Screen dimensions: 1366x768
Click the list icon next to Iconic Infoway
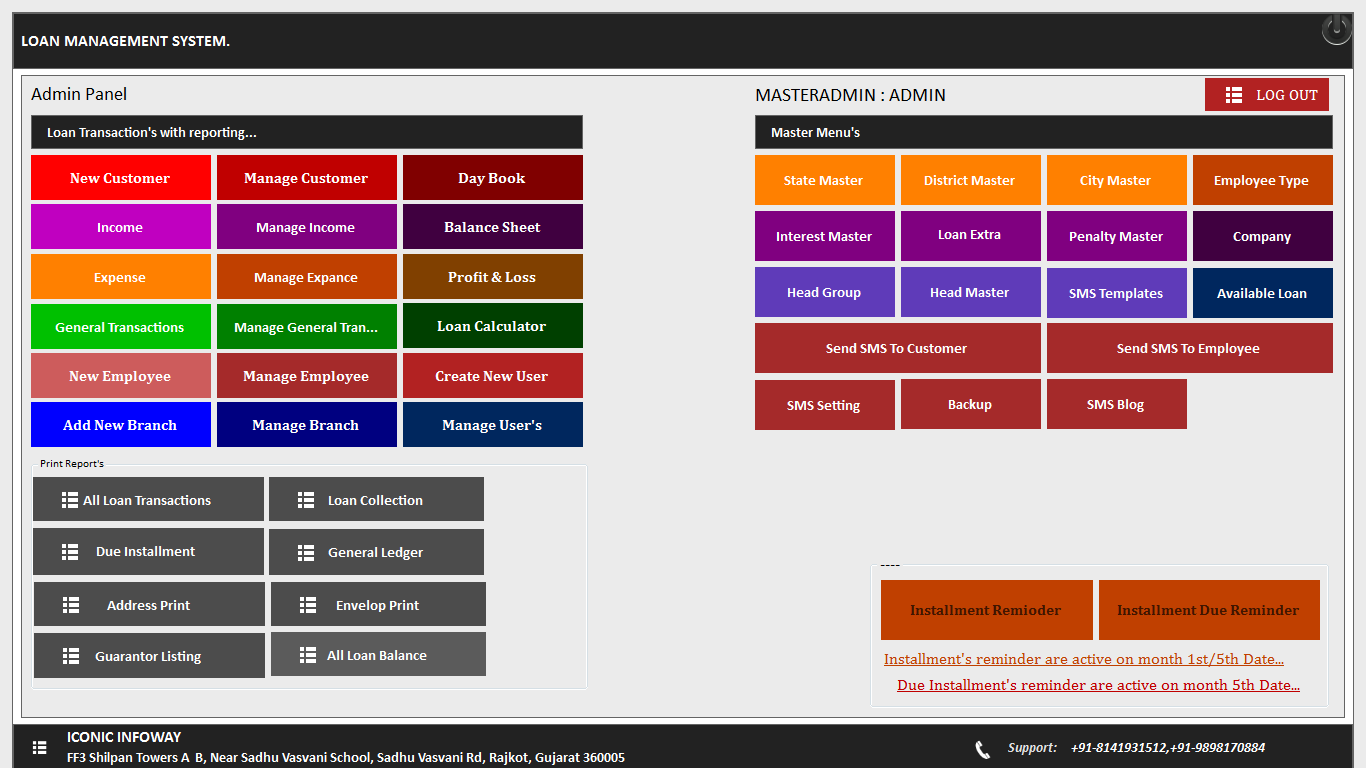[40, 747]
